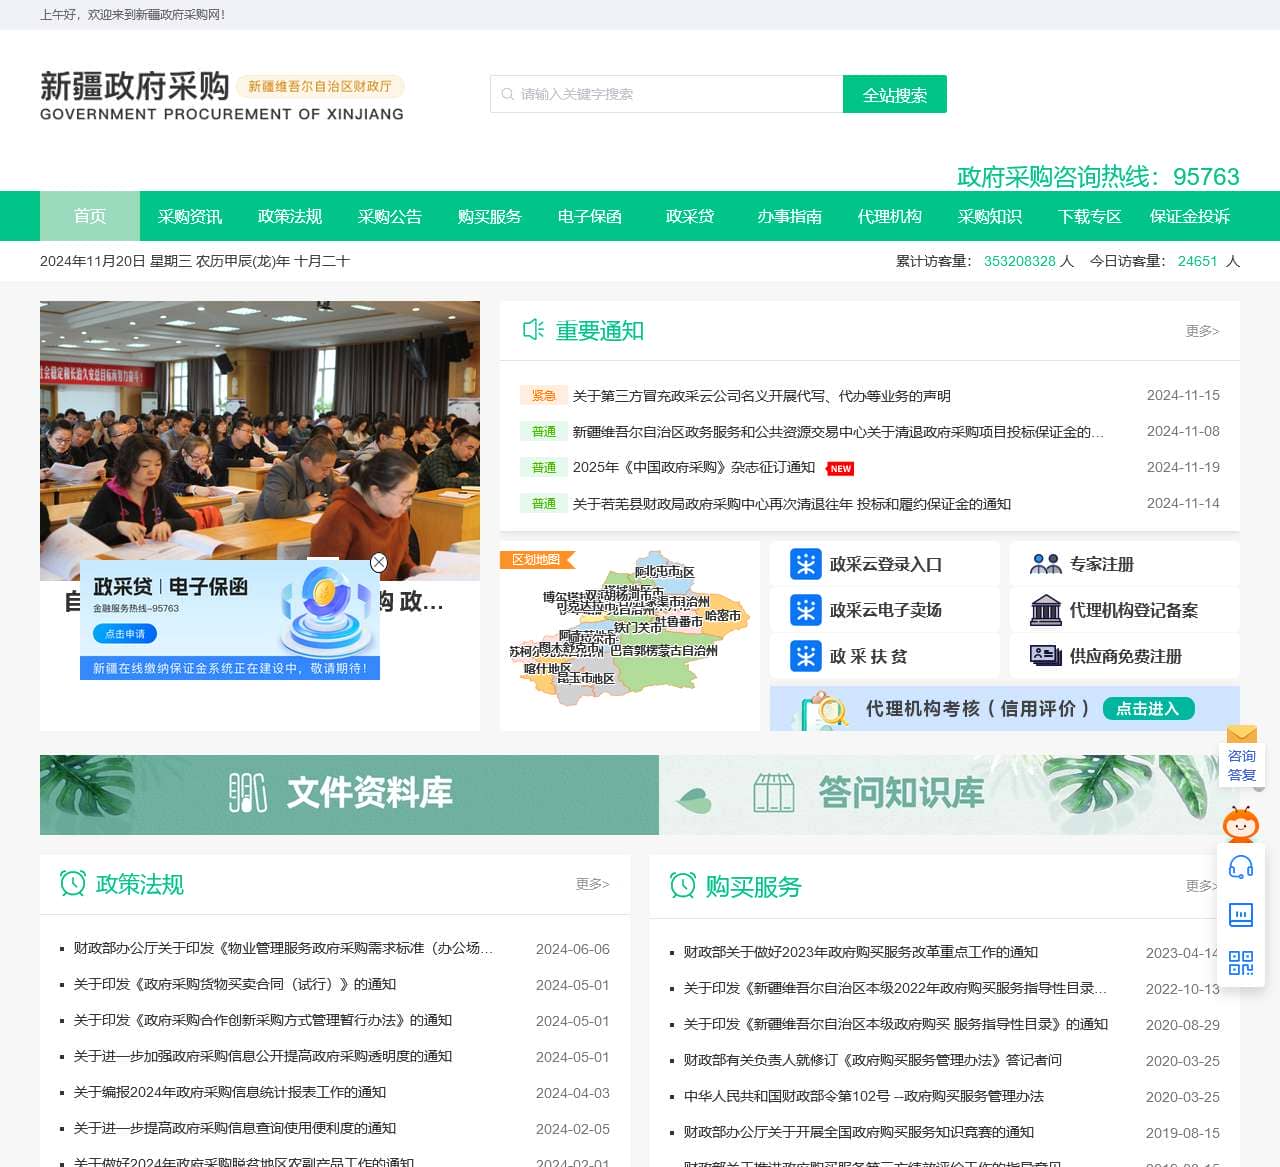The image size is (1280, 1167).
Task: Open notice 新疆维吾尔自治区政务服务和公共资源交易中心
Action: click(x=839, y=432)
